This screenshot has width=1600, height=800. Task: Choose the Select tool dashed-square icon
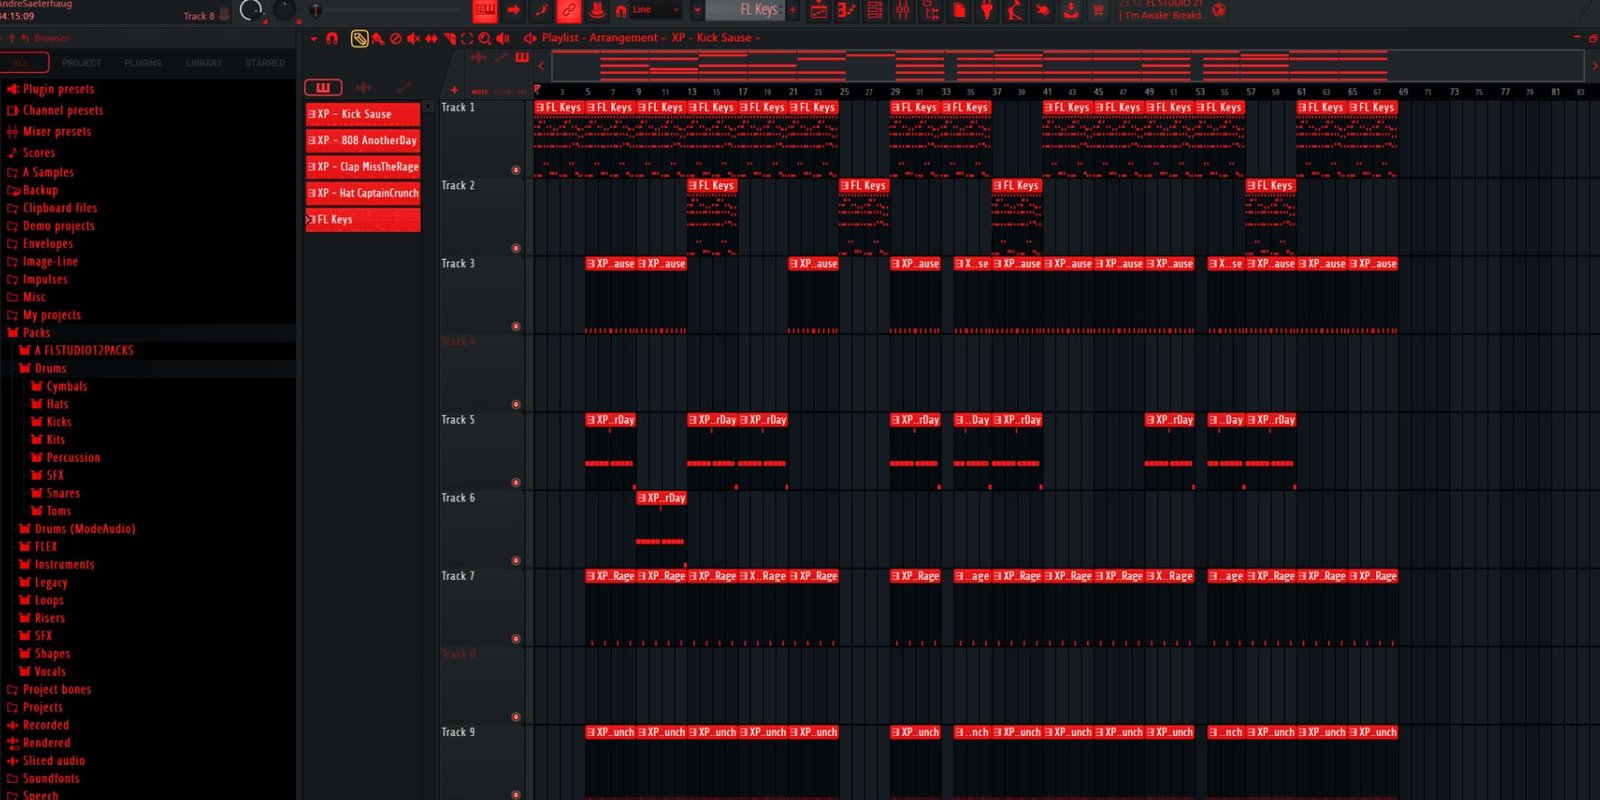(x=467, y=39)
